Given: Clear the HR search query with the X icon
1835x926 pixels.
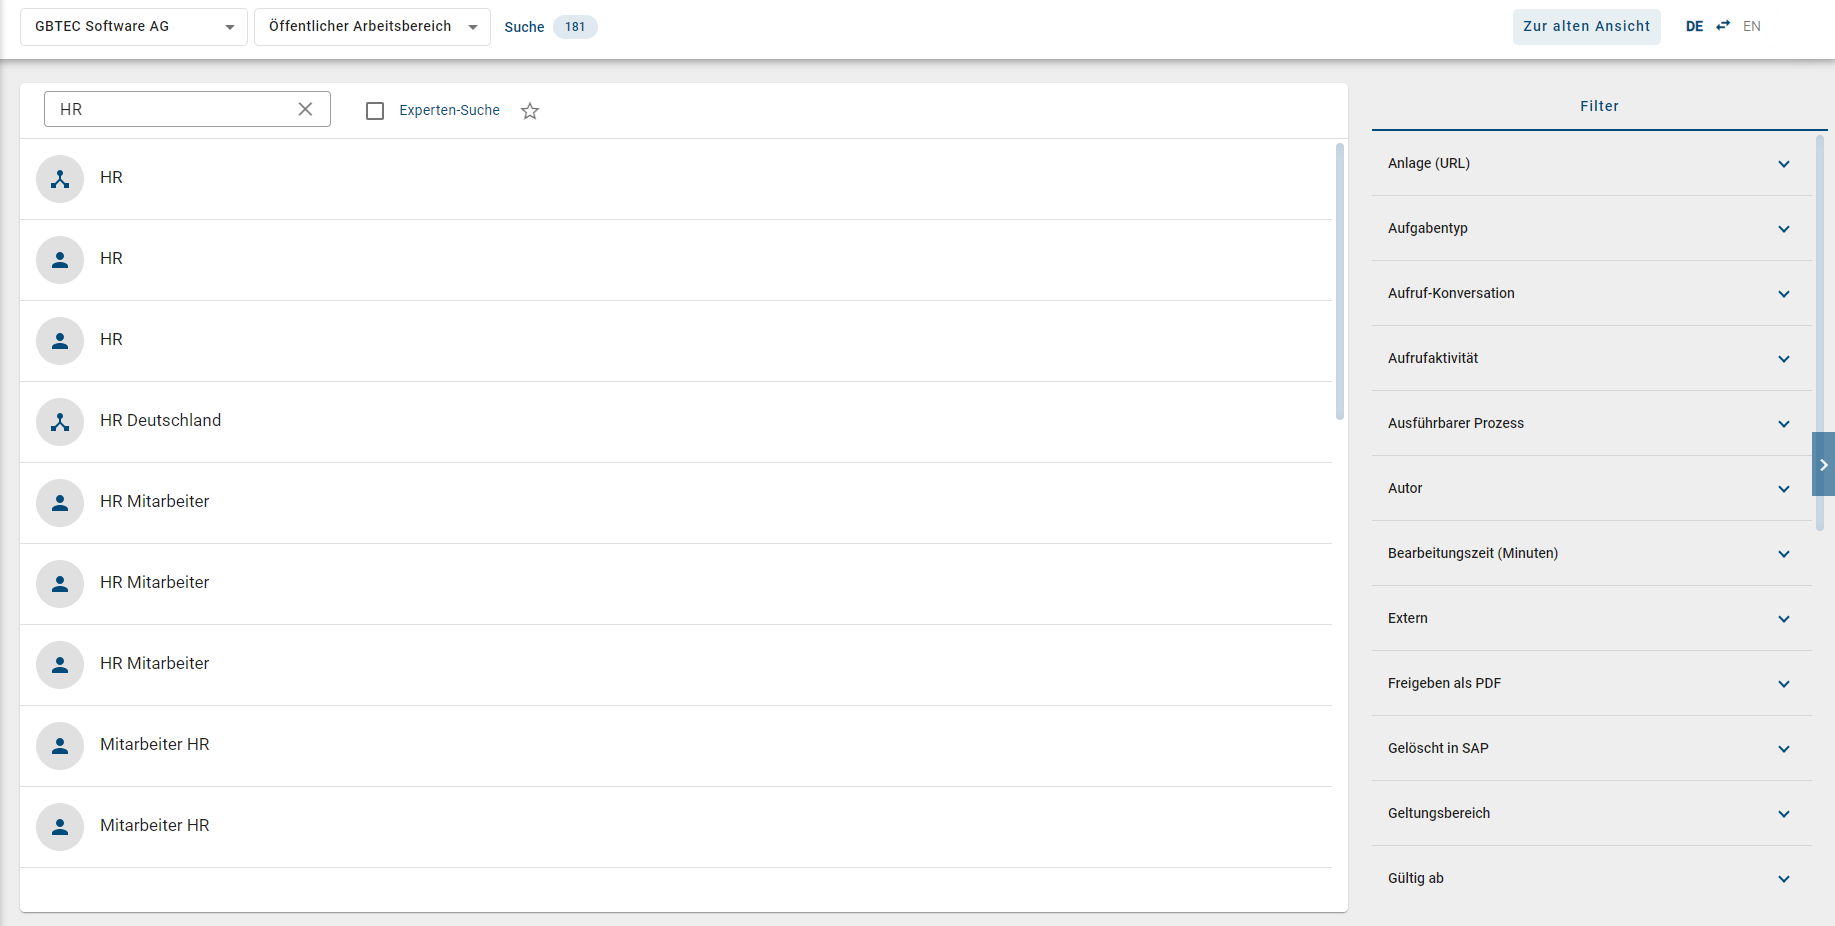Looking at the screenshot, I should (305, 109).
